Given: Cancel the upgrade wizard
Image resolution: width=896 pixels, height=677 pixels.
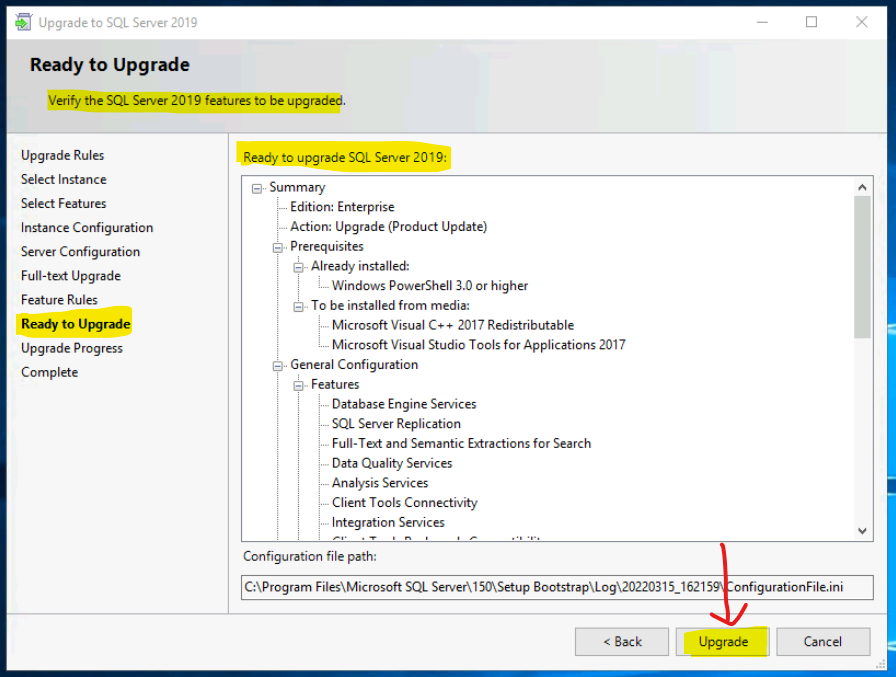Looking at the screenshot, I should [x=823, y=642].
